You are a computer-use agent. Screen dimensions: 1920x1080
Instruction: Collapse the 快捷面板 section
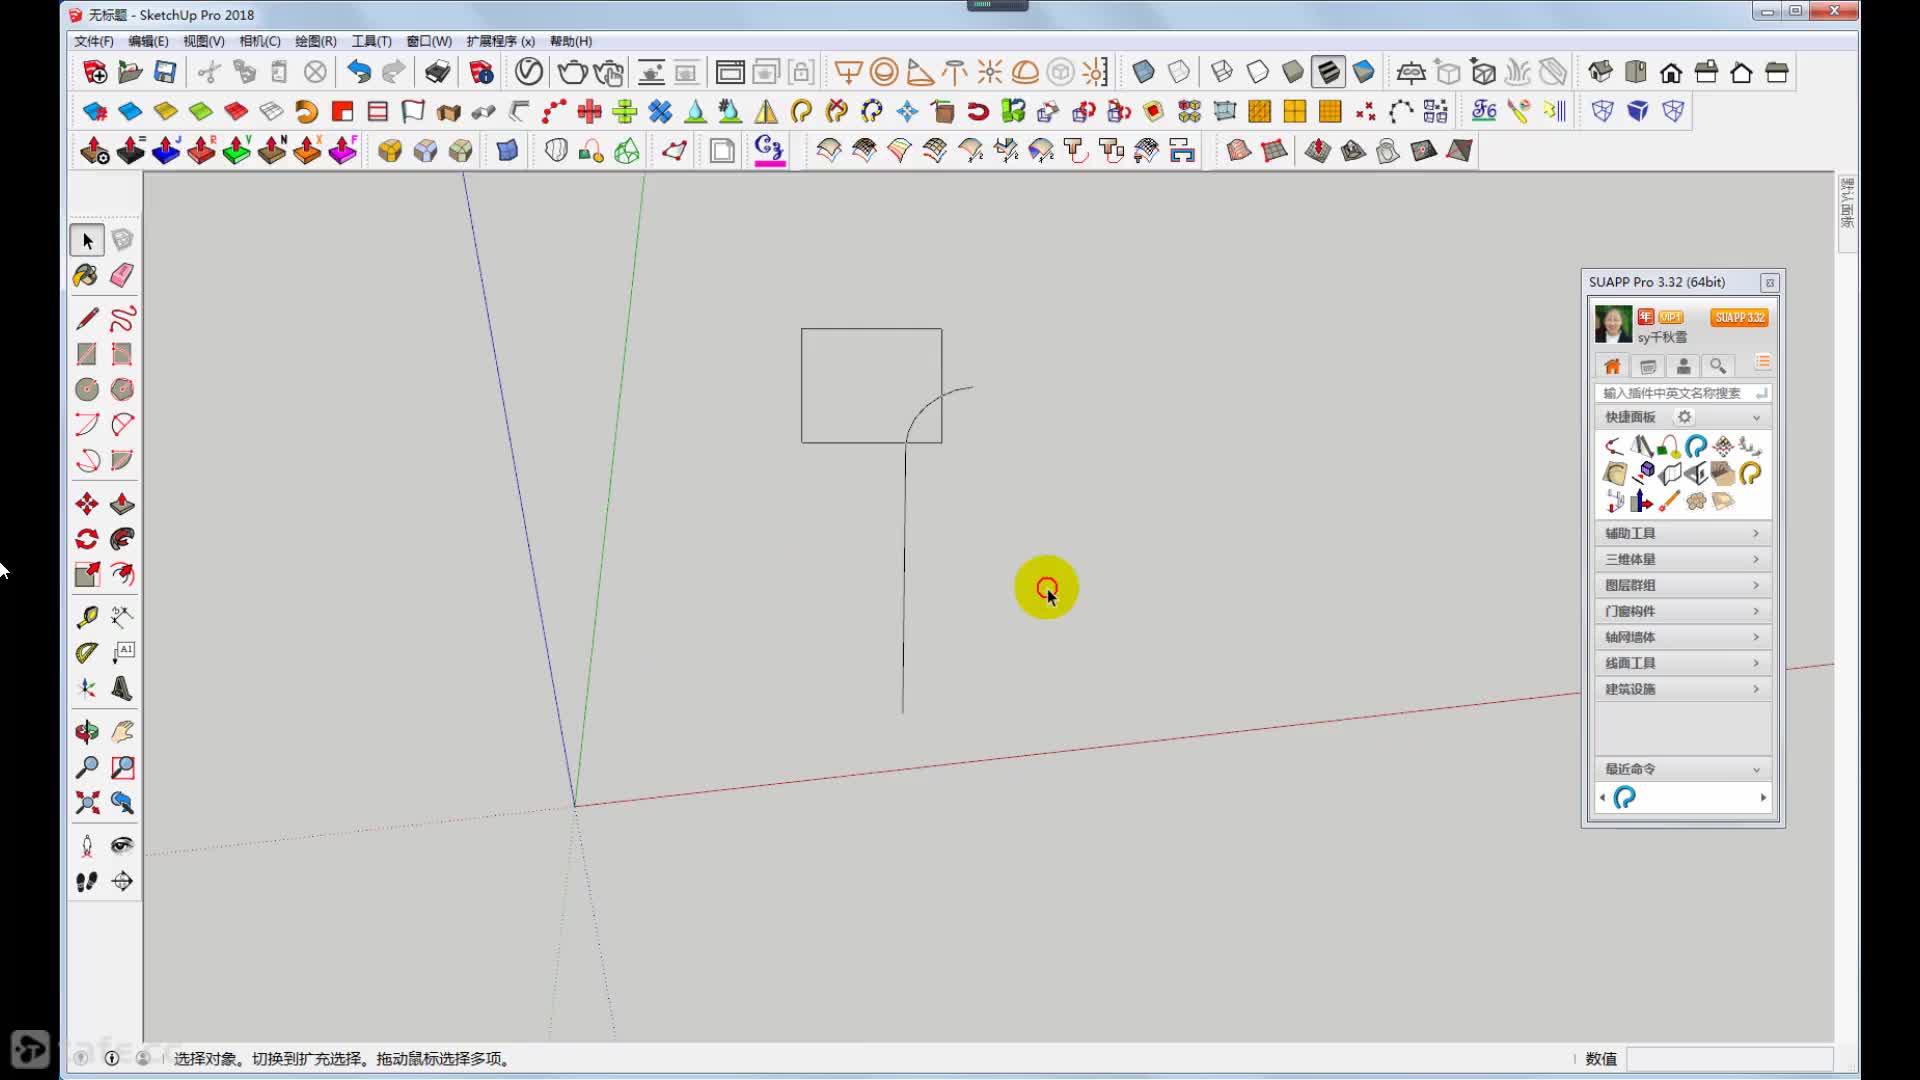(1756, 417)
